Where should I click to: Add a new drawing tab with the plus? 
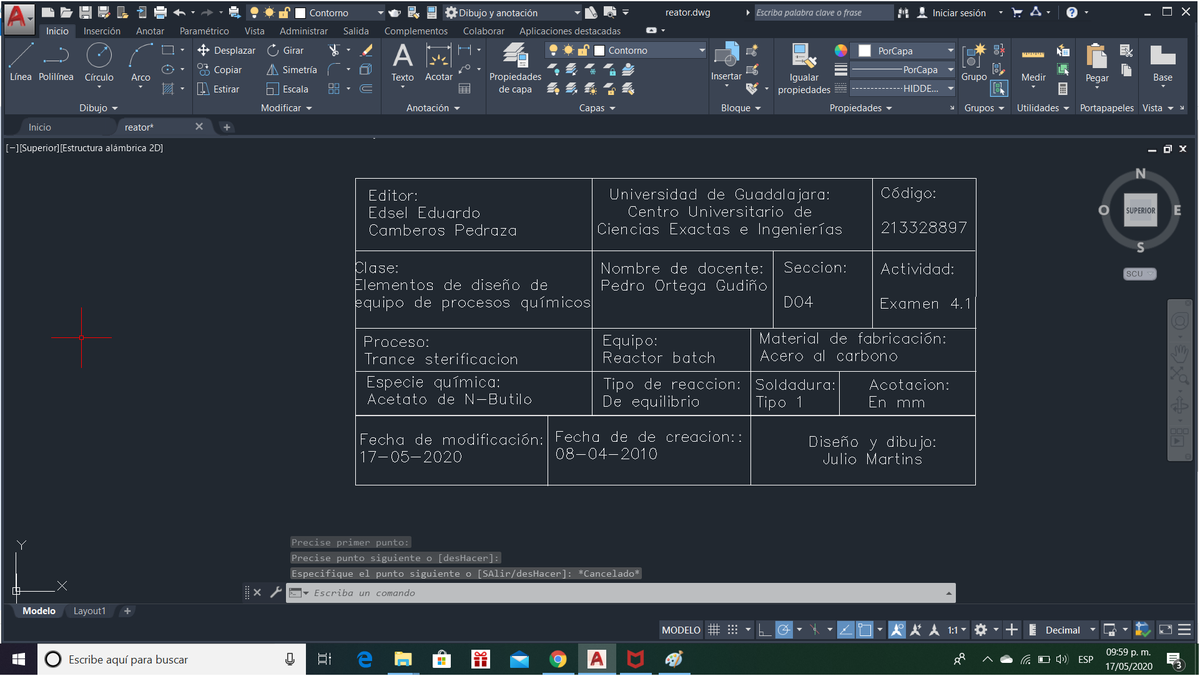click(227, 127)
